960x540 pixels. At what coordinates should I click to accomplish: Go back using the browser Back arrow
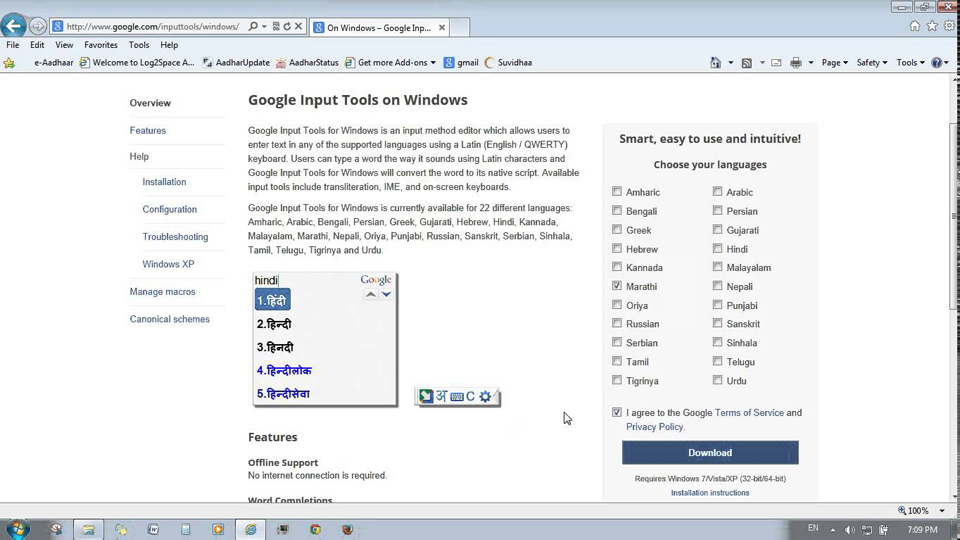click(x=13, y=26)
